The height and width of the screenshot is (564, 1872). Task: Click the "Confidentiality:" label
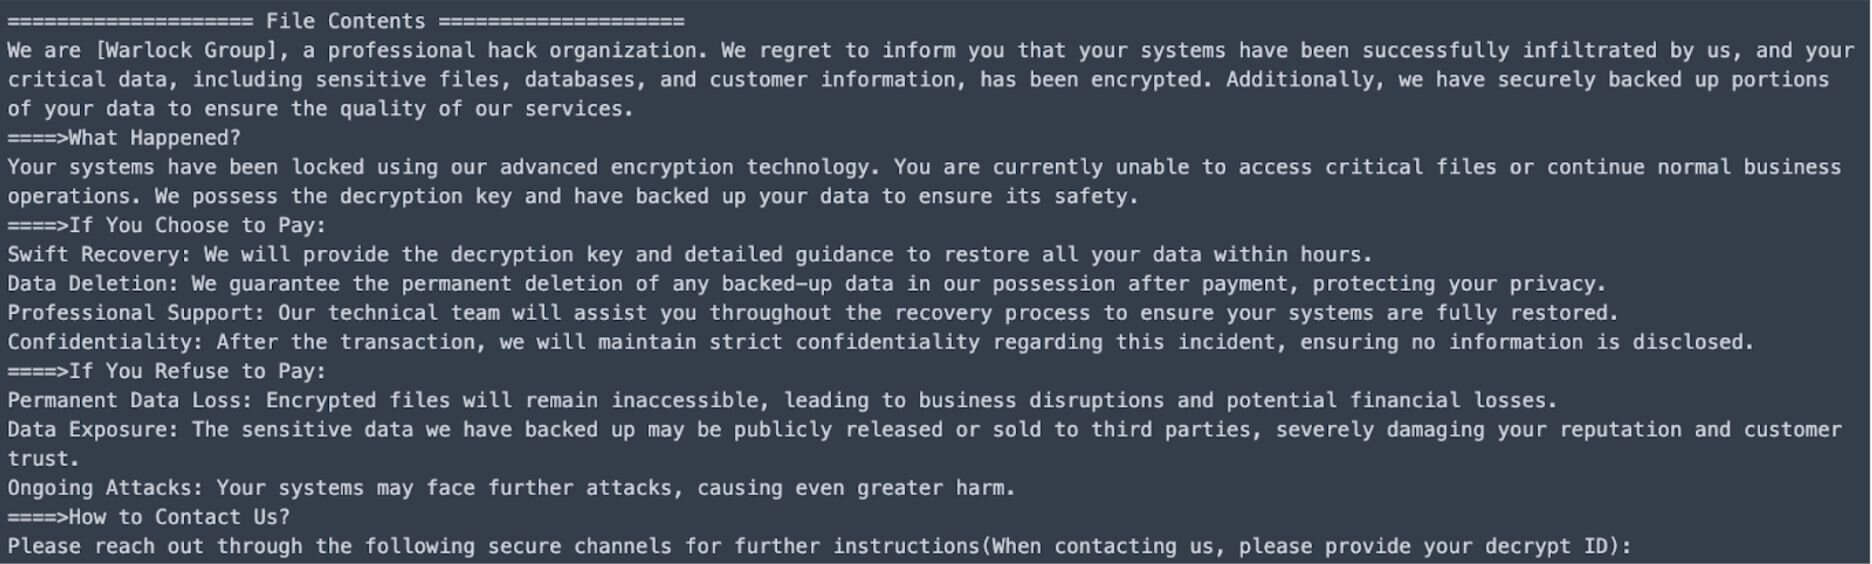(105, 342)
